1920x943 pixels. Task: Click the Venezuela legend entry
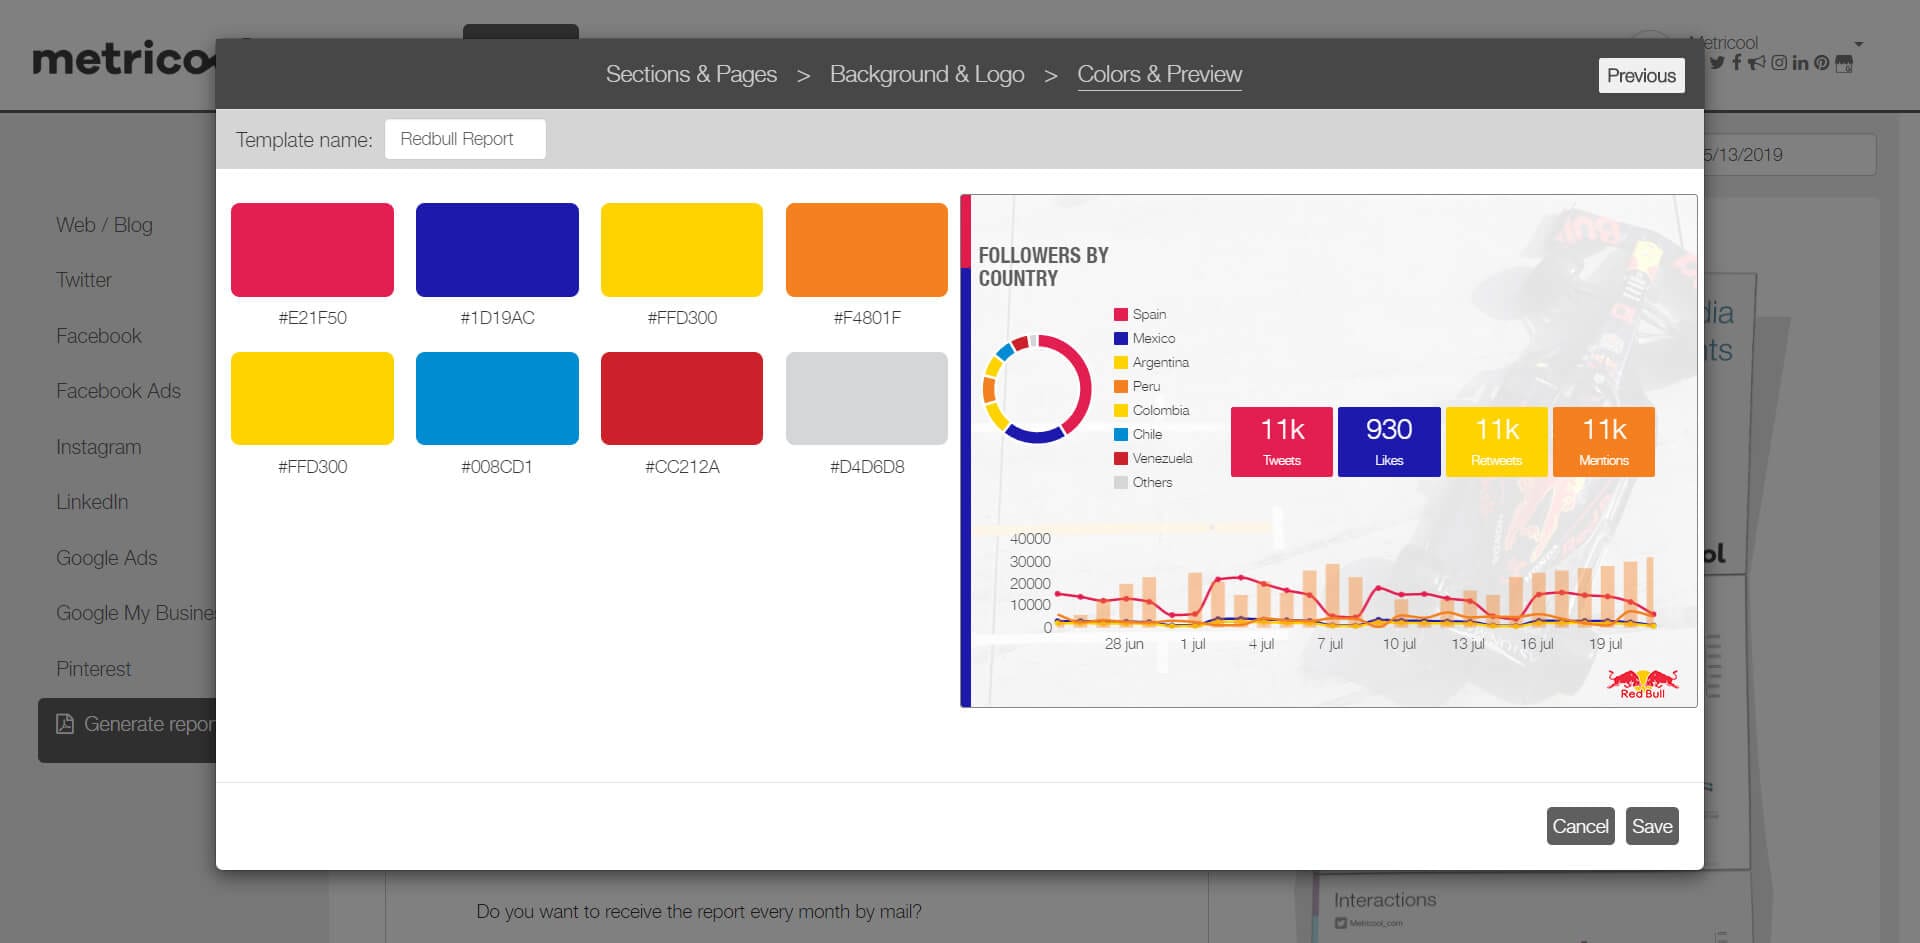pos(1153,458)
